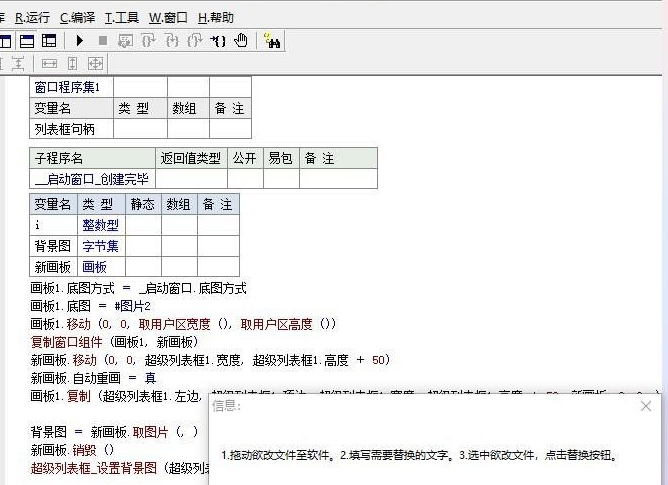Click the 背景图 = 新画板.取图片 line
The width and height of the screenshot is (668, 485).
click(114, 432)
